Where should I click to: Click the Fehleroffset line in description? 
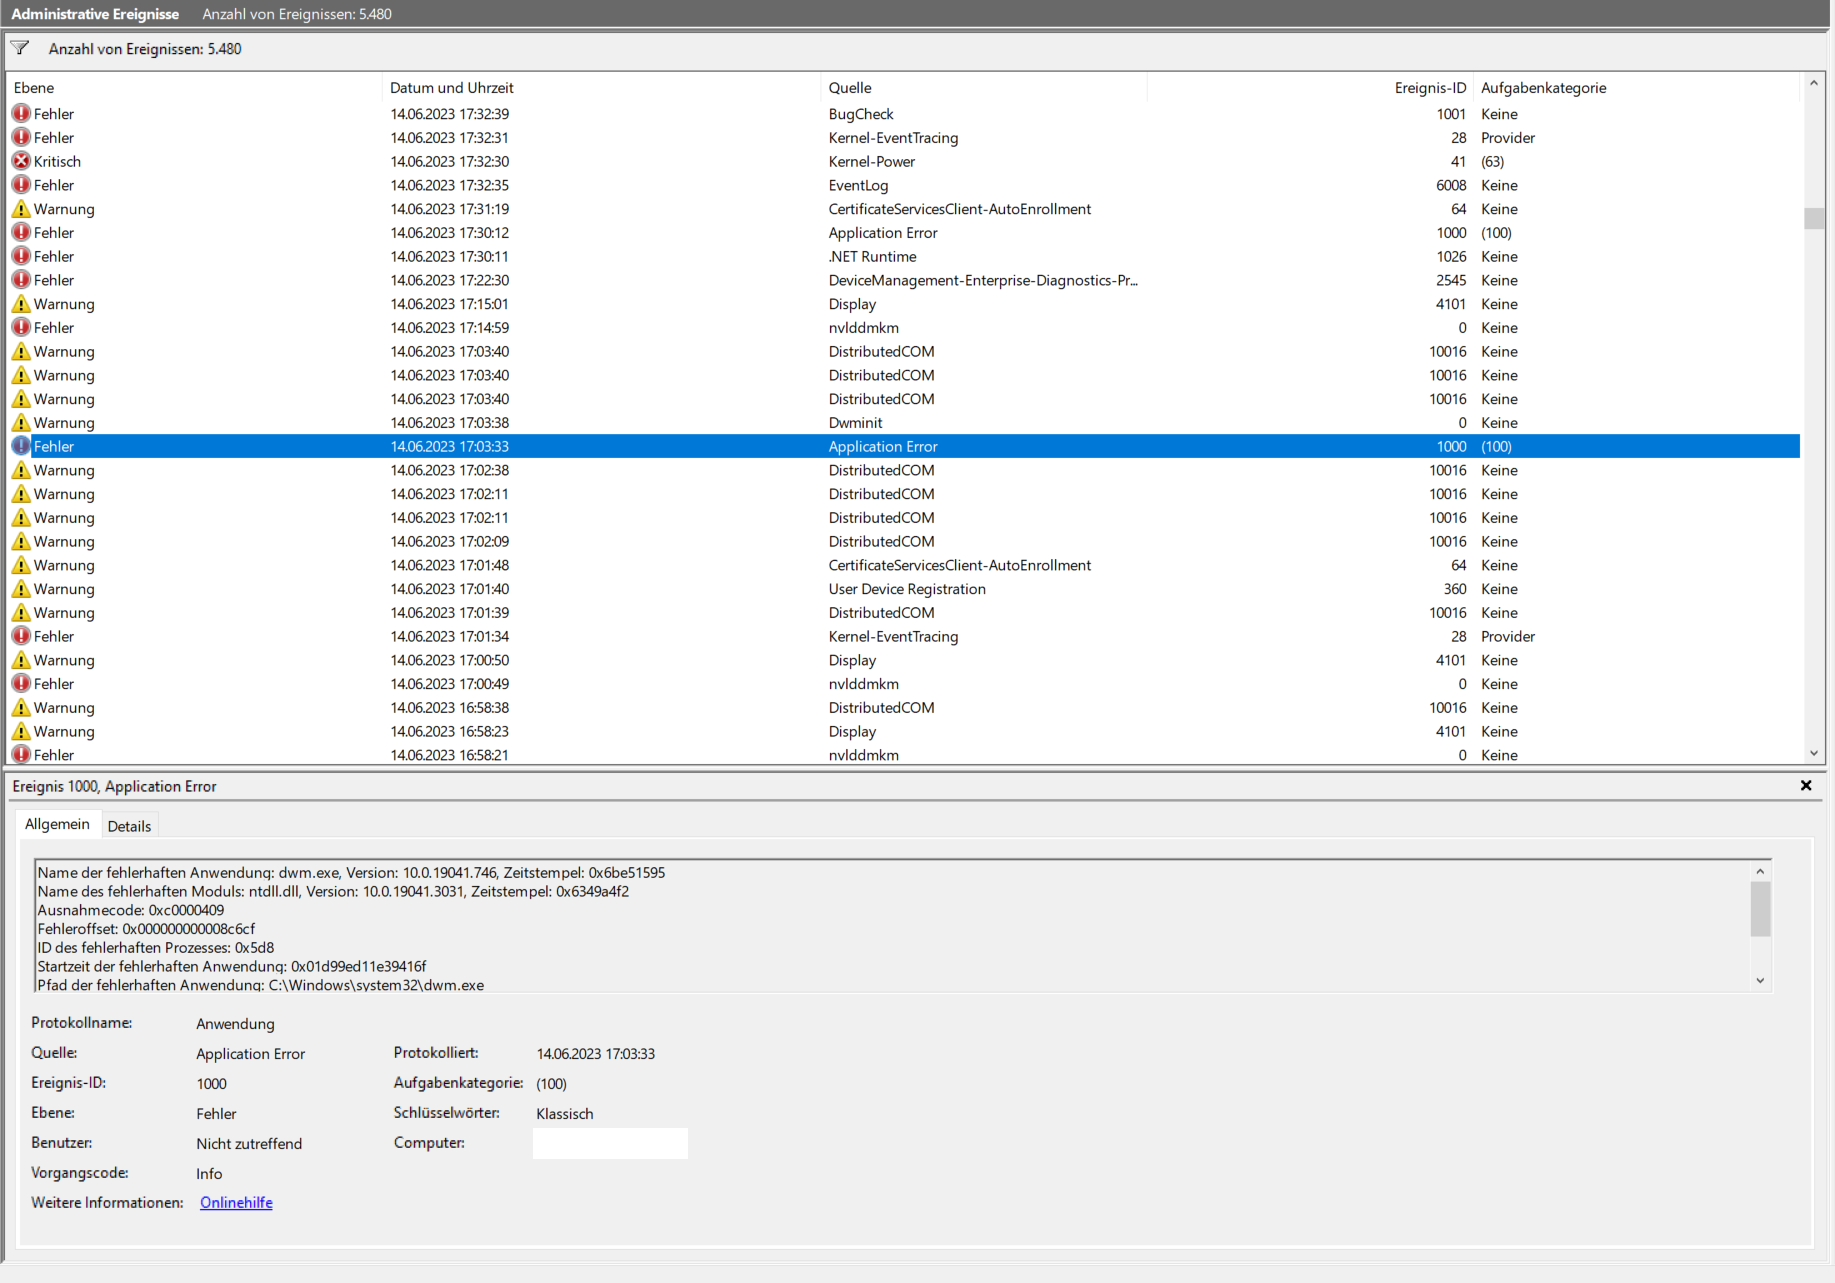(x=146, y=929)
